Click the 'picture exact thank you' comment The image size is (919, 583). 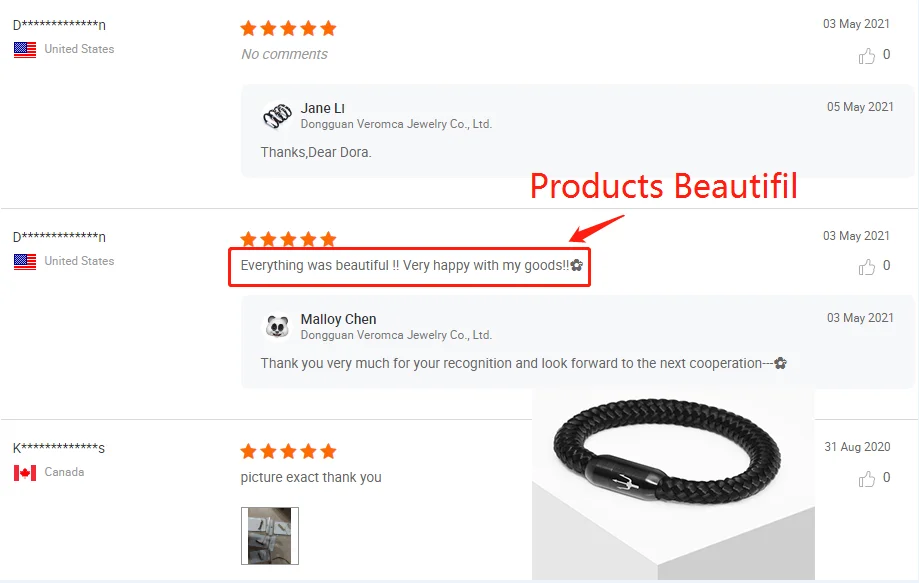[311, 478]
